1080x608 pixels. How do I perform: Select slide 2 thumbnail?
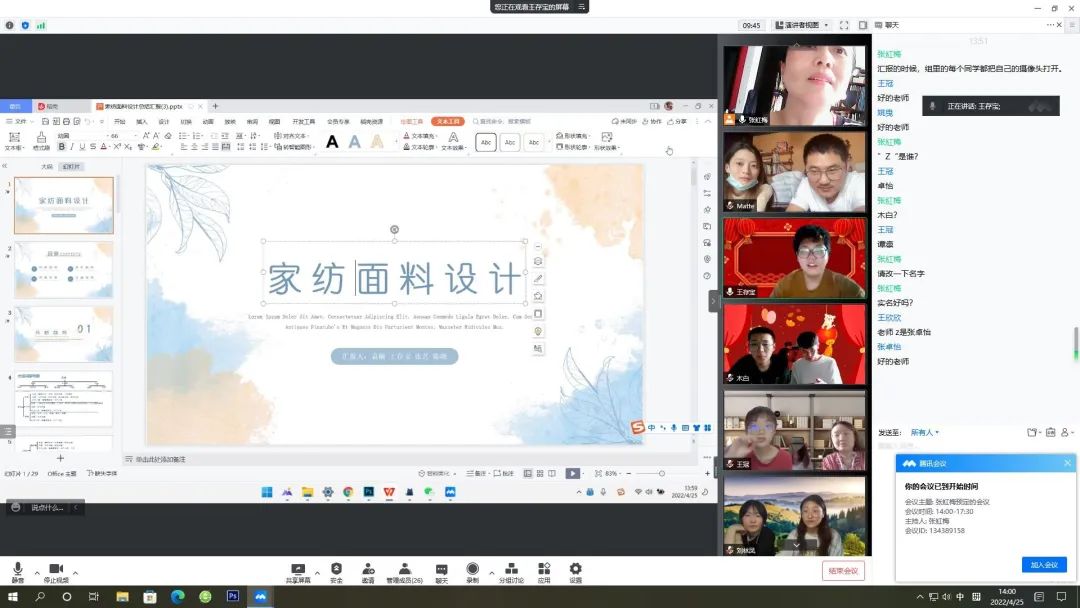63,270
